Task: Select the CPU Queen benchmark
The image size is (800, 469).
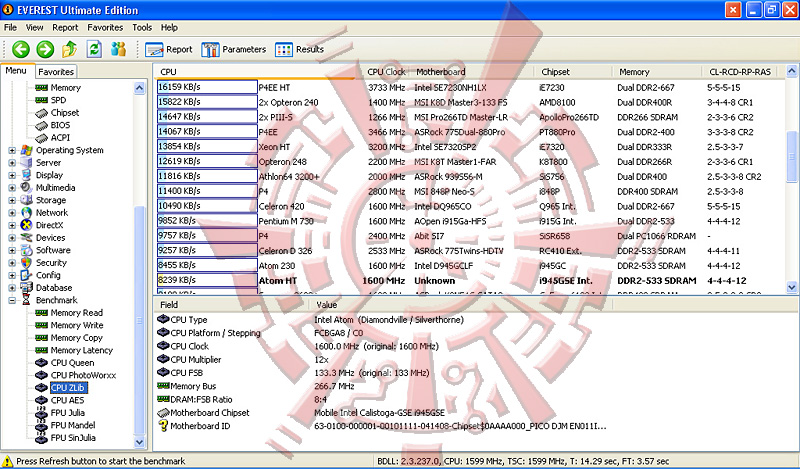Action: coord(72,362)
